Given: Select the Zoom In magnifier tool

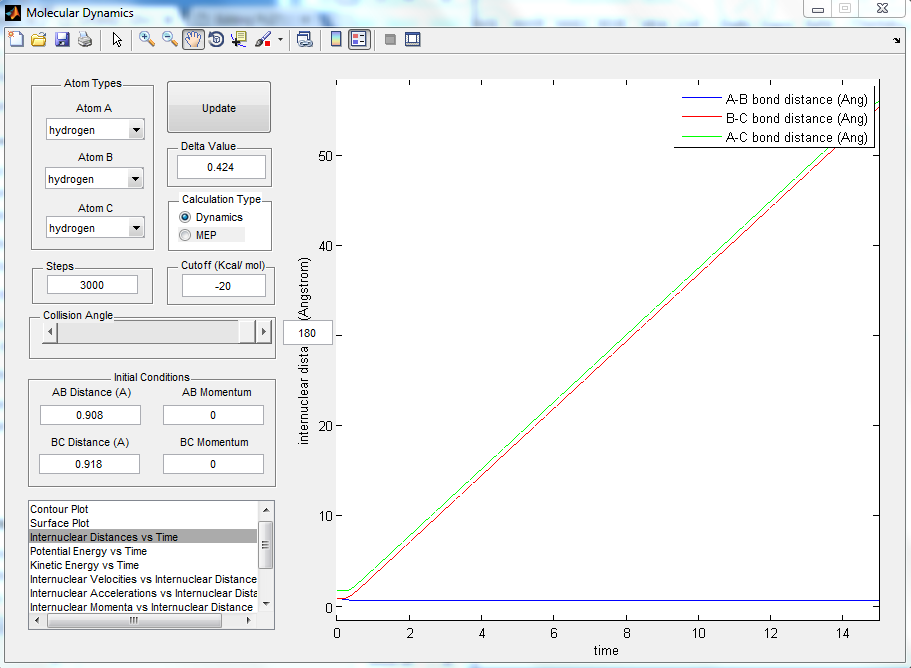Looking at the screenshot, I should 146,40.
